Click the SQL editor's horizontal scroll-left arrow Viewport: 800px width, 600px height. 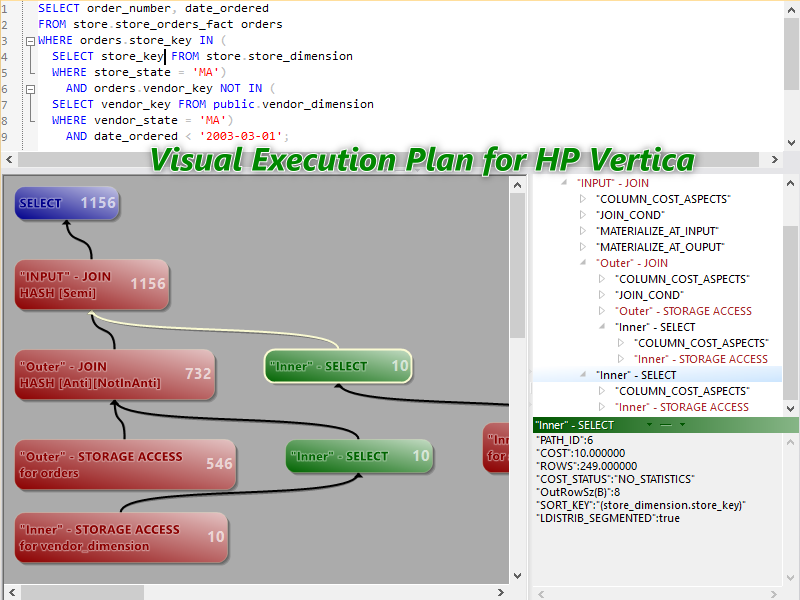[x=9, y=160]
